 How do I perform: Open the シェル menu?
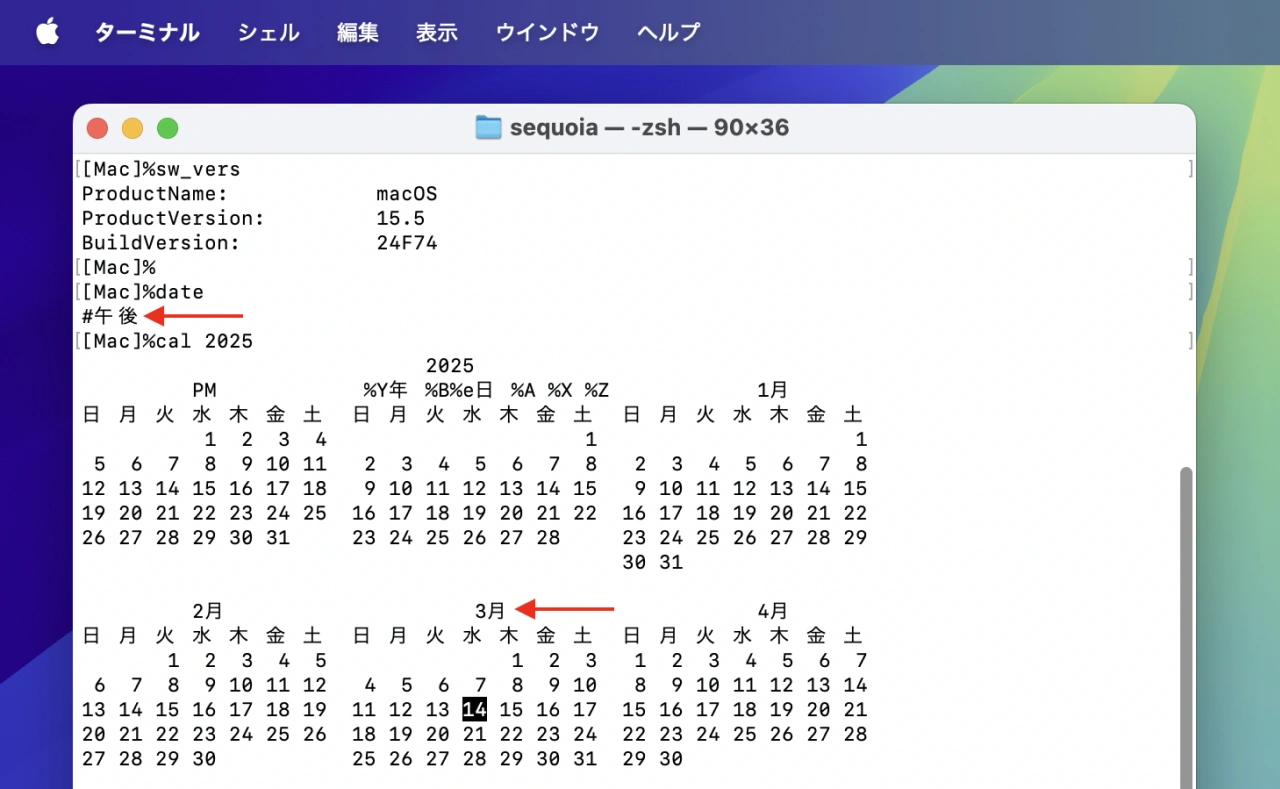click(268, 32)
